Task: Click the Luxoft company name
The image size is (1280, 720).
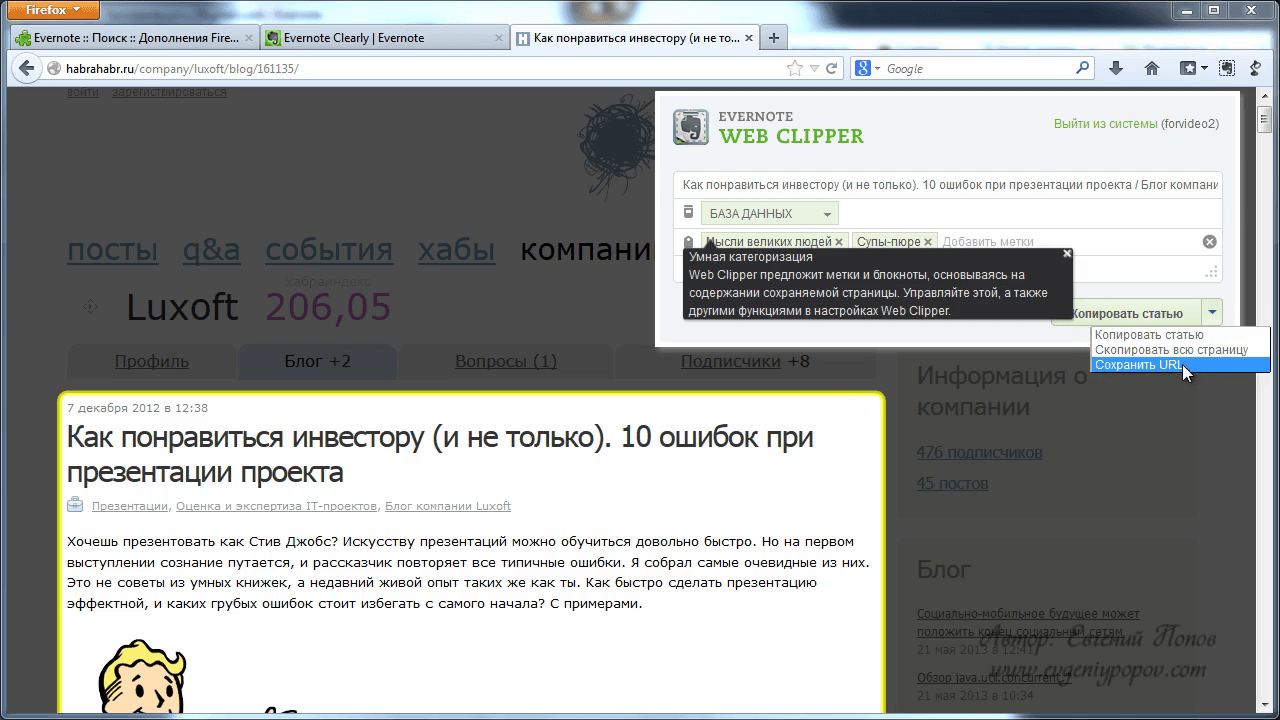Action: [x=182, y=307]
